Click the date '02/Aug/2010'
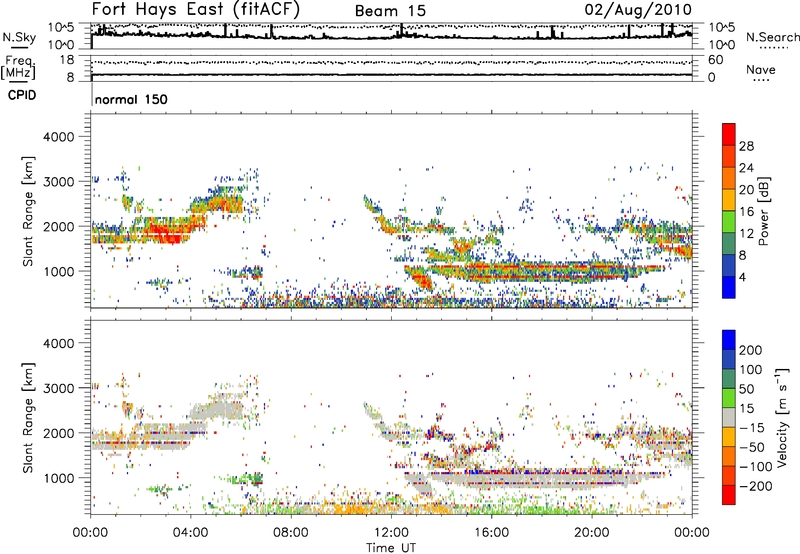800x554 pixels. tap(638, 10)
